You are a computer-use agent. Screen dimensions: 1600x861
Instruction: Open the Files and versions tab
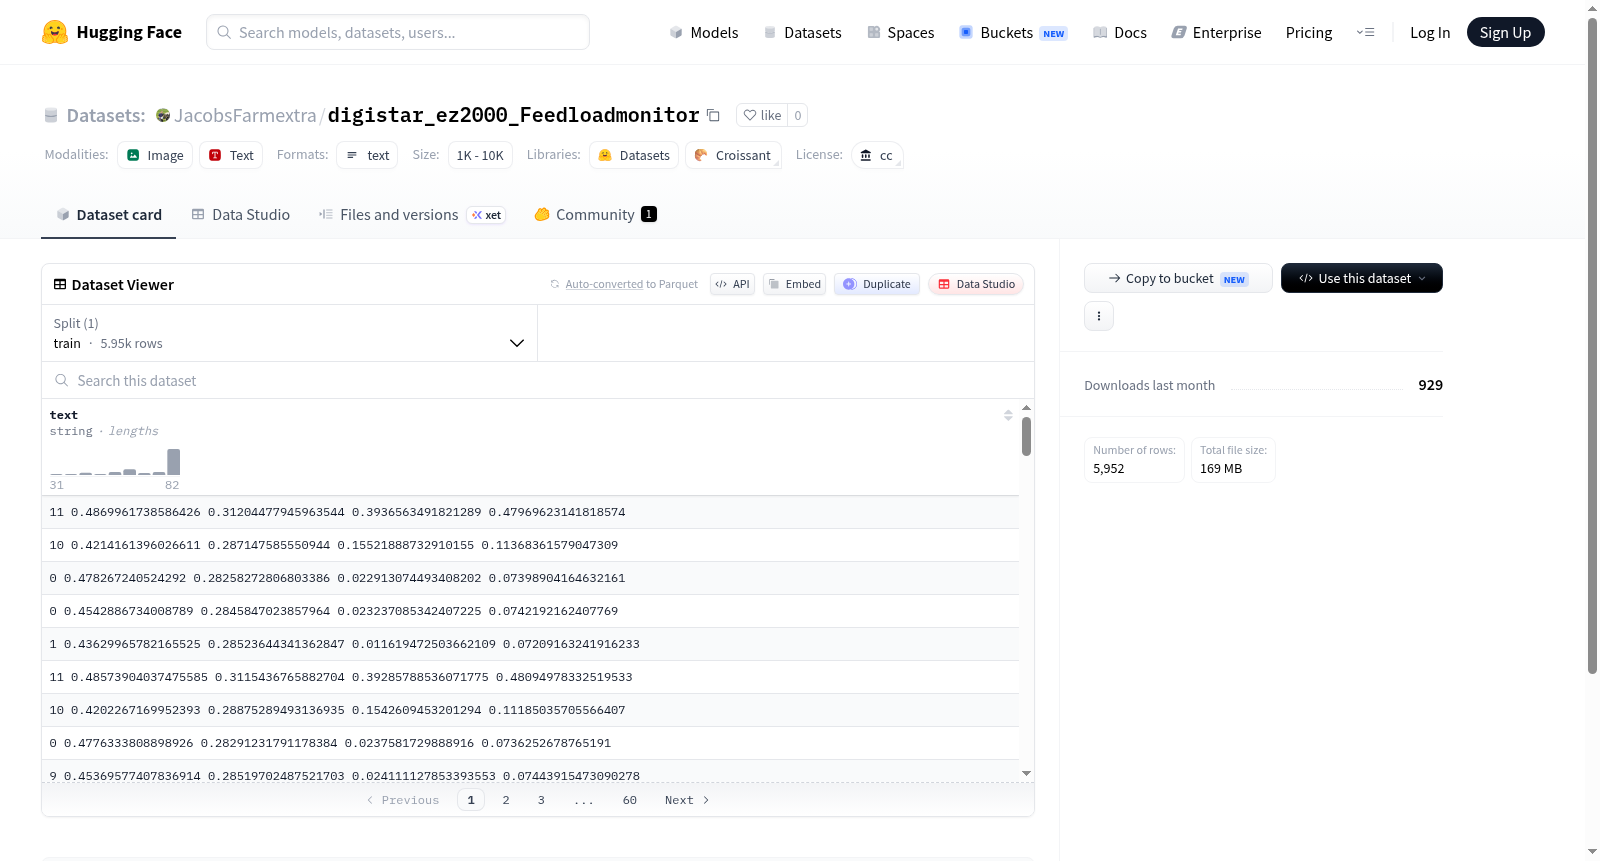(x=412, y=214)
